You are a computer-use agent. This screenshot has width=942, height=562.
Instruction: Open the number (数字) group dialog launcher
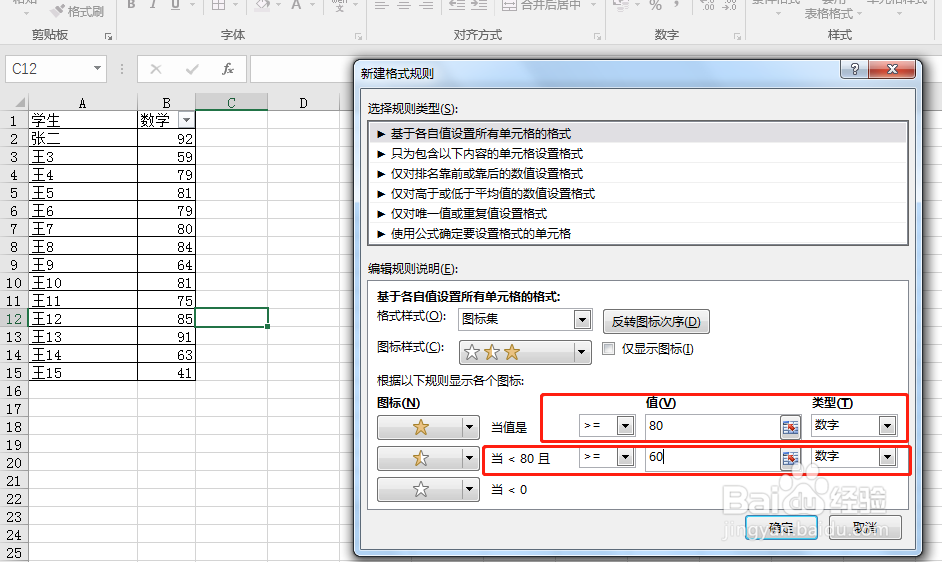737,37
